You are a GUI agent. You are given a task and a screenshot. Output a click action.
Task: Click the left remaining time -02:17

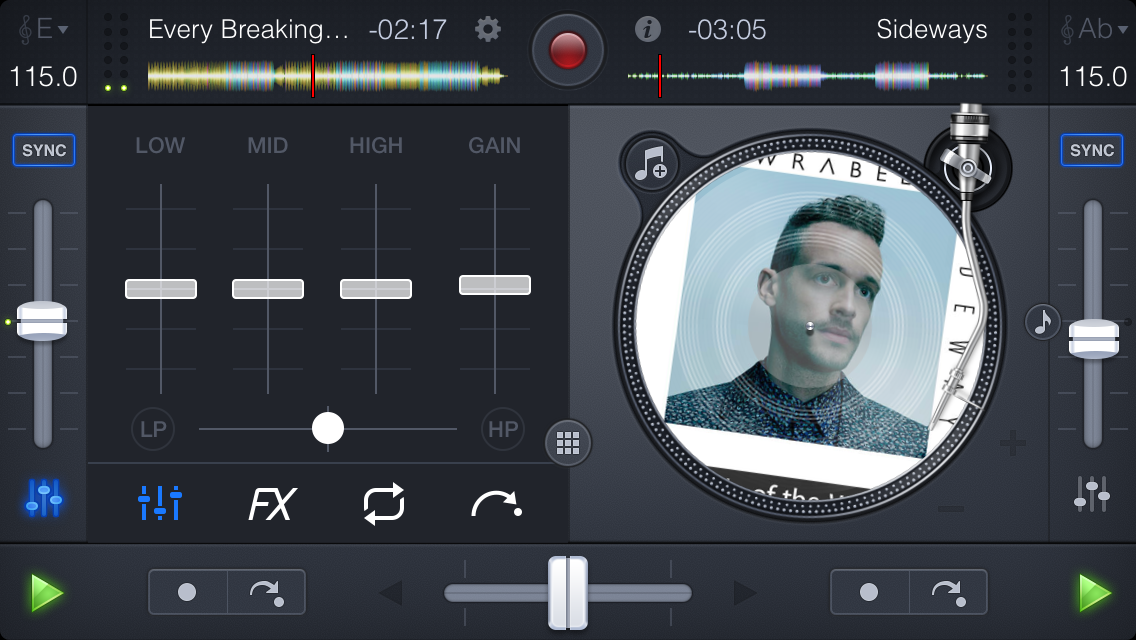click(408, 30)
